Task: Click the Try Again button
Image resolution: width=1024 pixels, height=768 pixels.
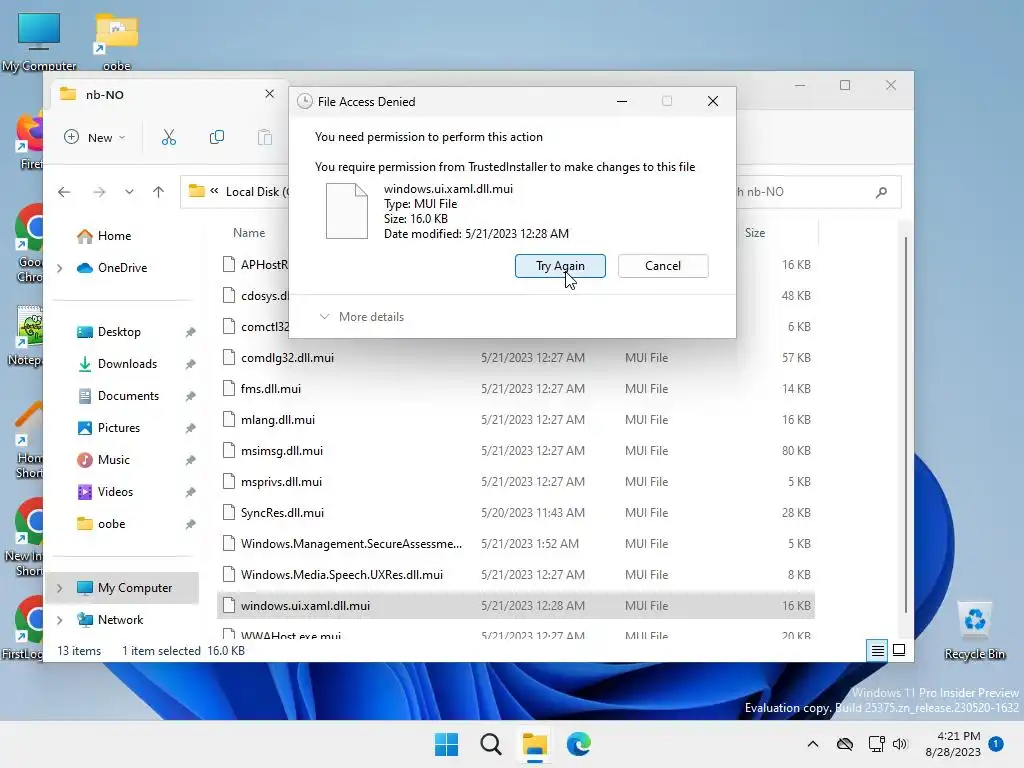Action: [560, 266]
